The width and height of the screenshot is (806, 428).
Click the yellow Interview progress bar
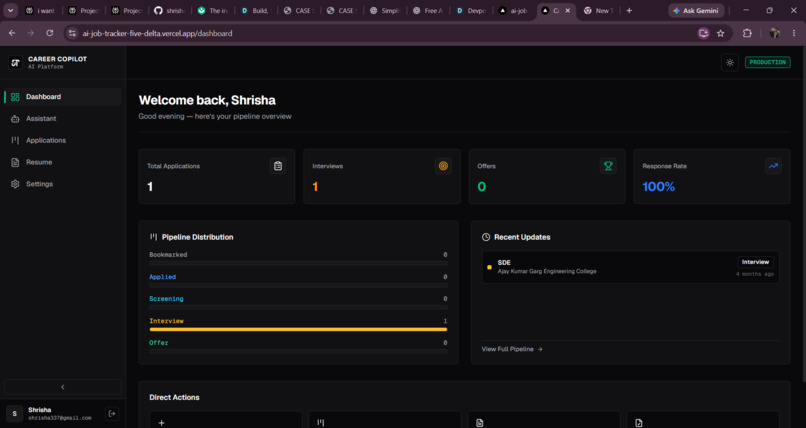coord(298,329)
